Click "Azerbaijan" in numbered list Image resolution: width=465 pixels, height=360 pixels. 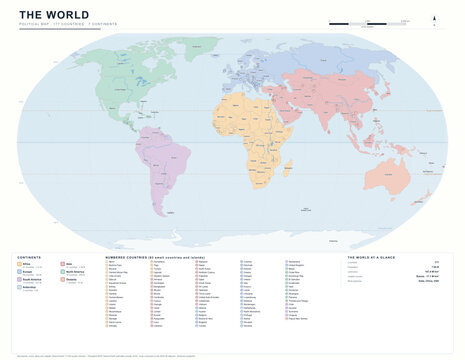coord(159,283)
